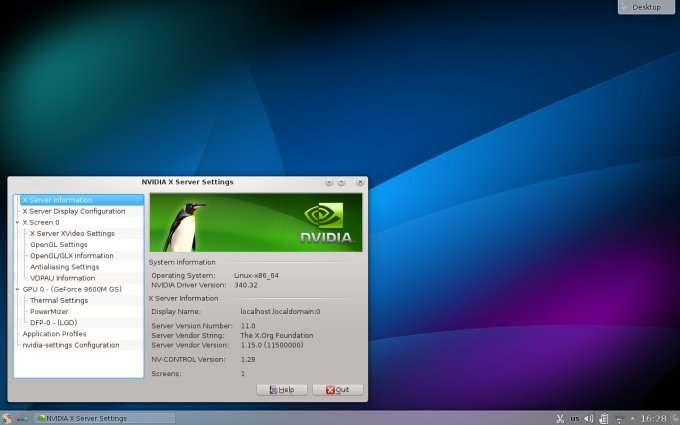Click server vendor version 1.15.0 (11500000)
The height and width of the screenshot is (425, 680).
272,345
